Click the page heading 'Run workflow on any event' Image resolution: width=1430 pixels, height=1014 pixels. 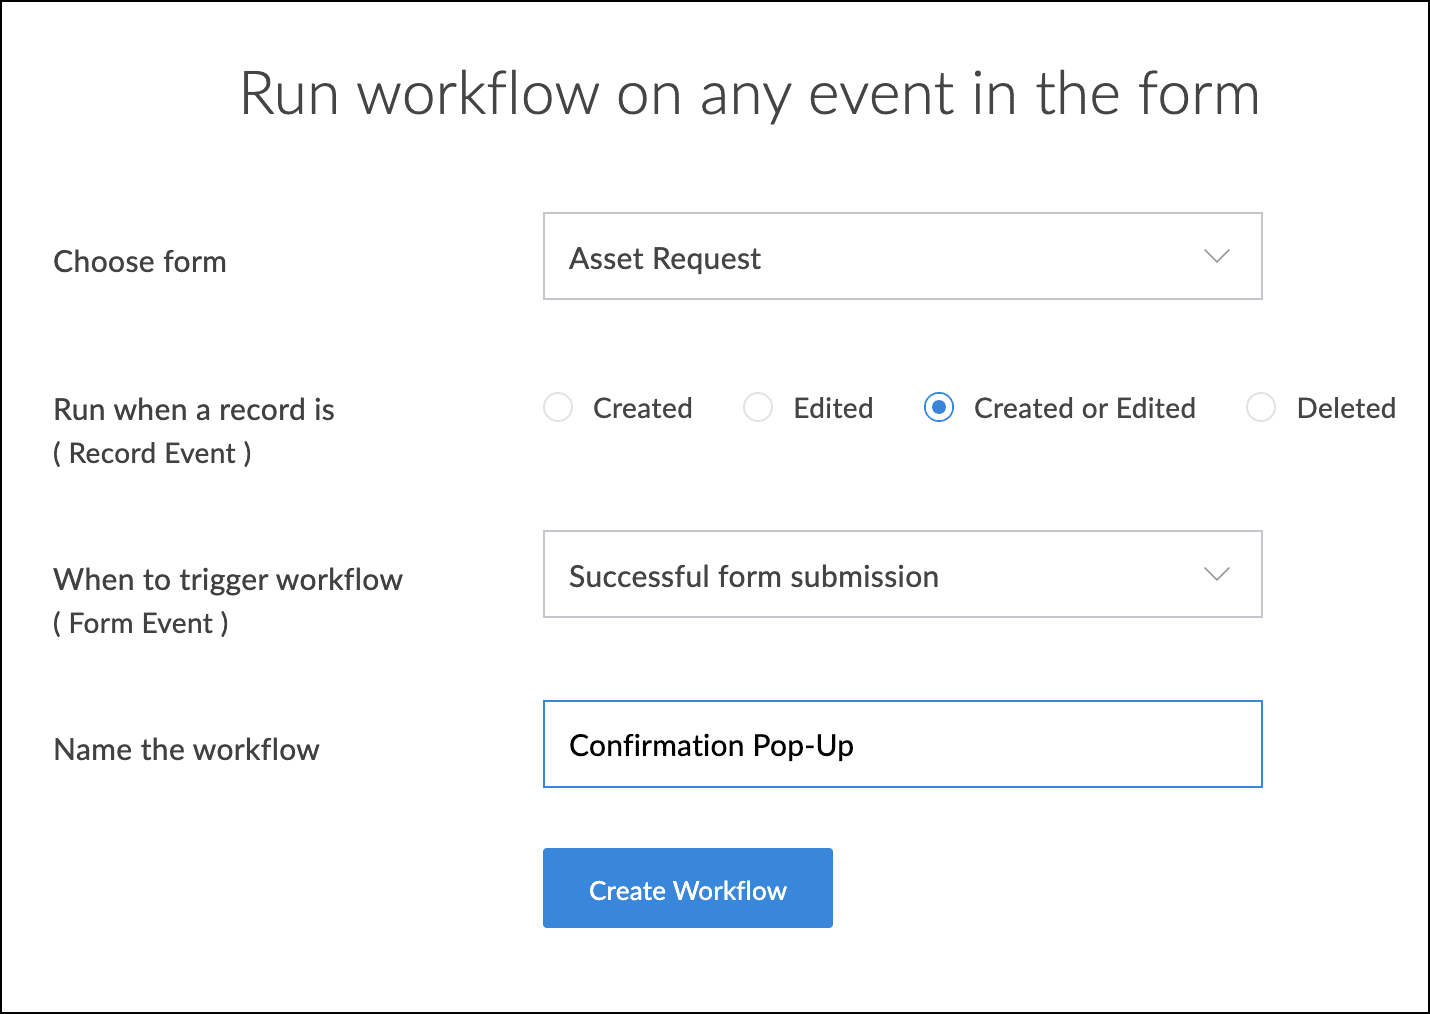click(749, 95)
